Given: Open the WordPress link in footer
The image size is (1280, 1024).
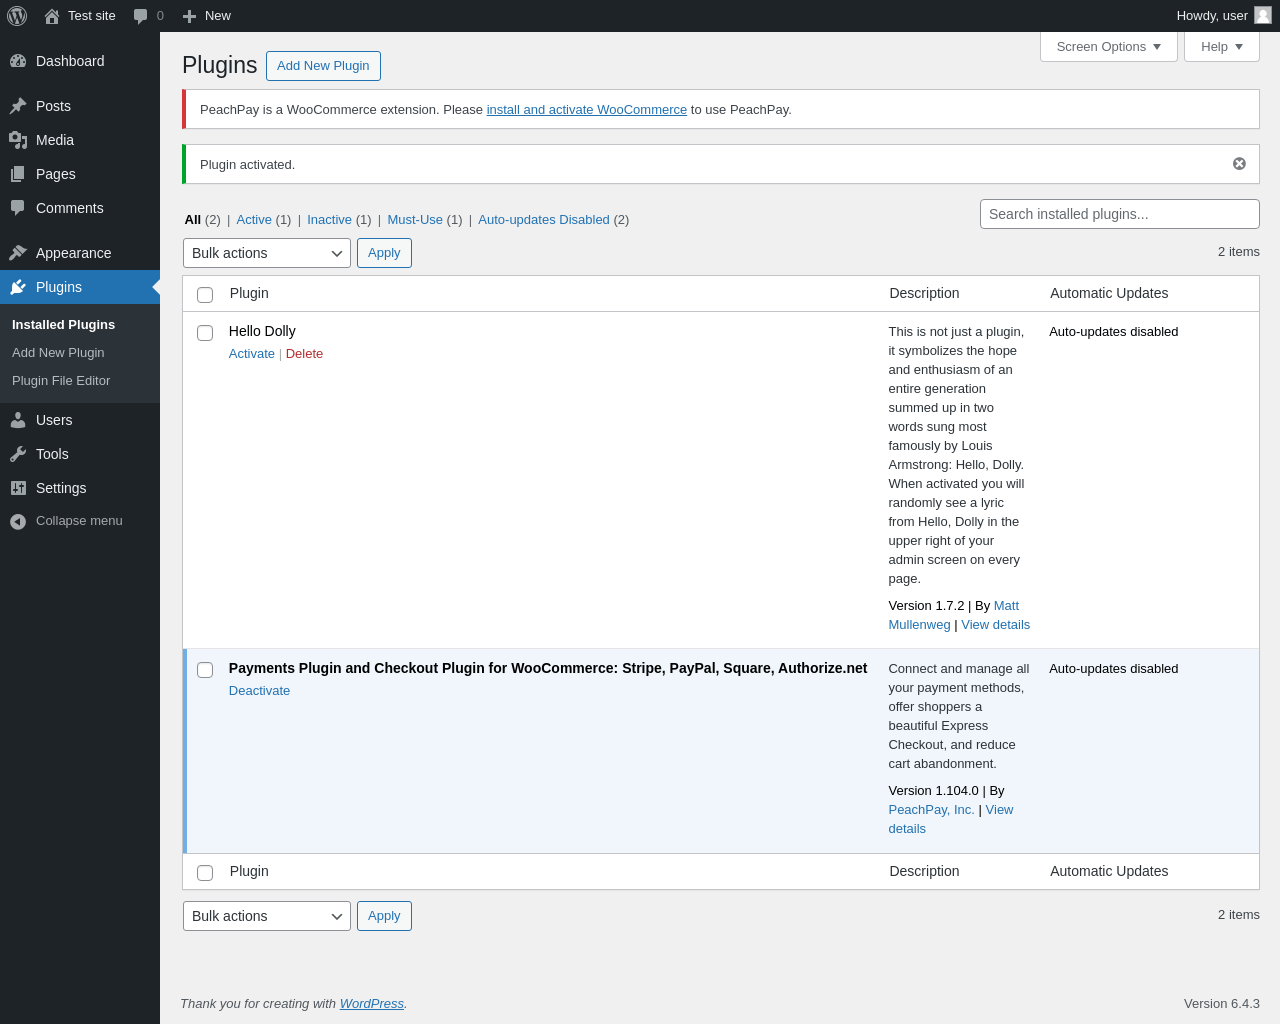Looking at the screenshot, I should pos(372,1004).
